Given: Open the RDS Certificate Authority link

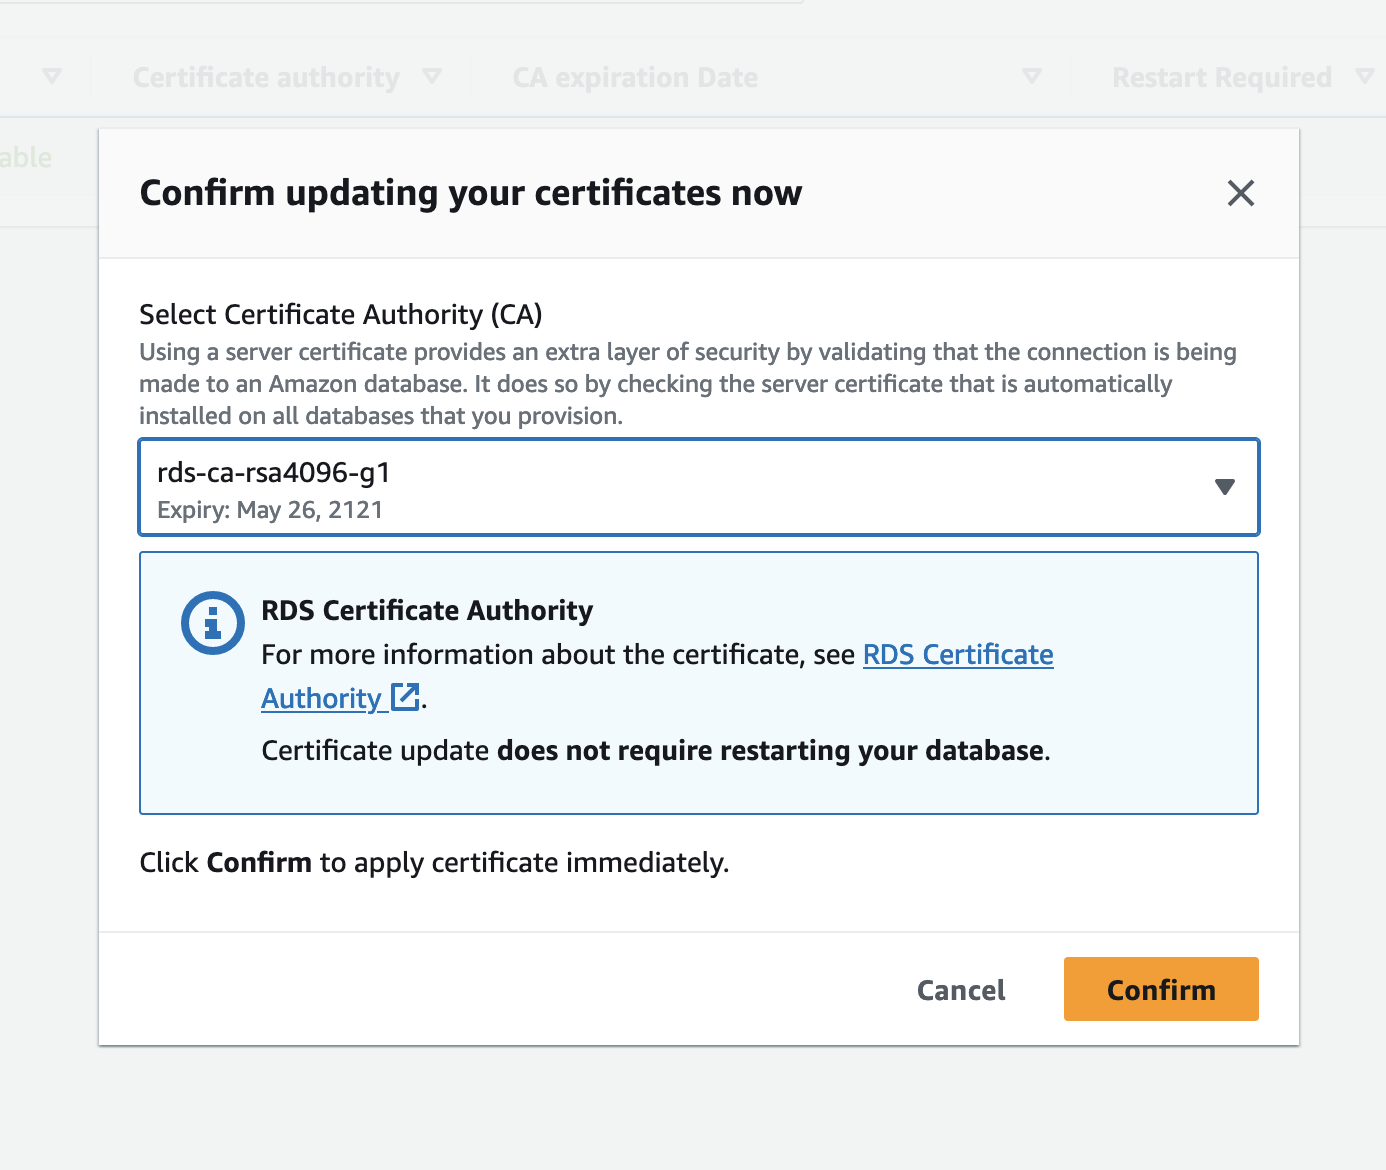Looking at the screenshot, I should pos(957,655).
